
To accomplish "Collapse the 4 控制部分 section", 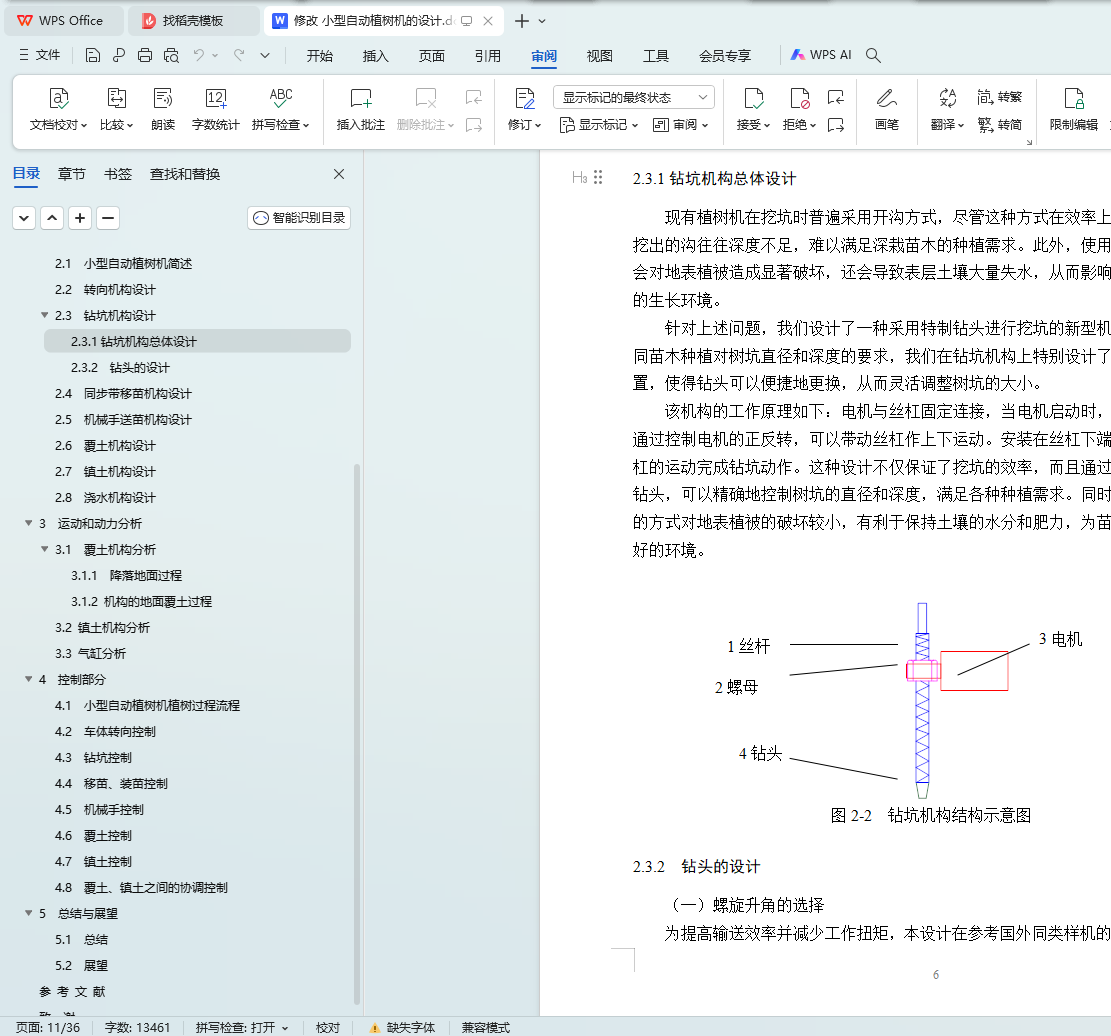I will (x=29, y=679).
